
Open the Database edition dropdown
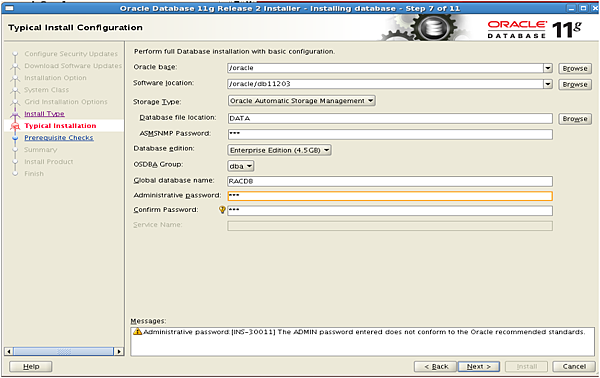(x=279, y=150)
